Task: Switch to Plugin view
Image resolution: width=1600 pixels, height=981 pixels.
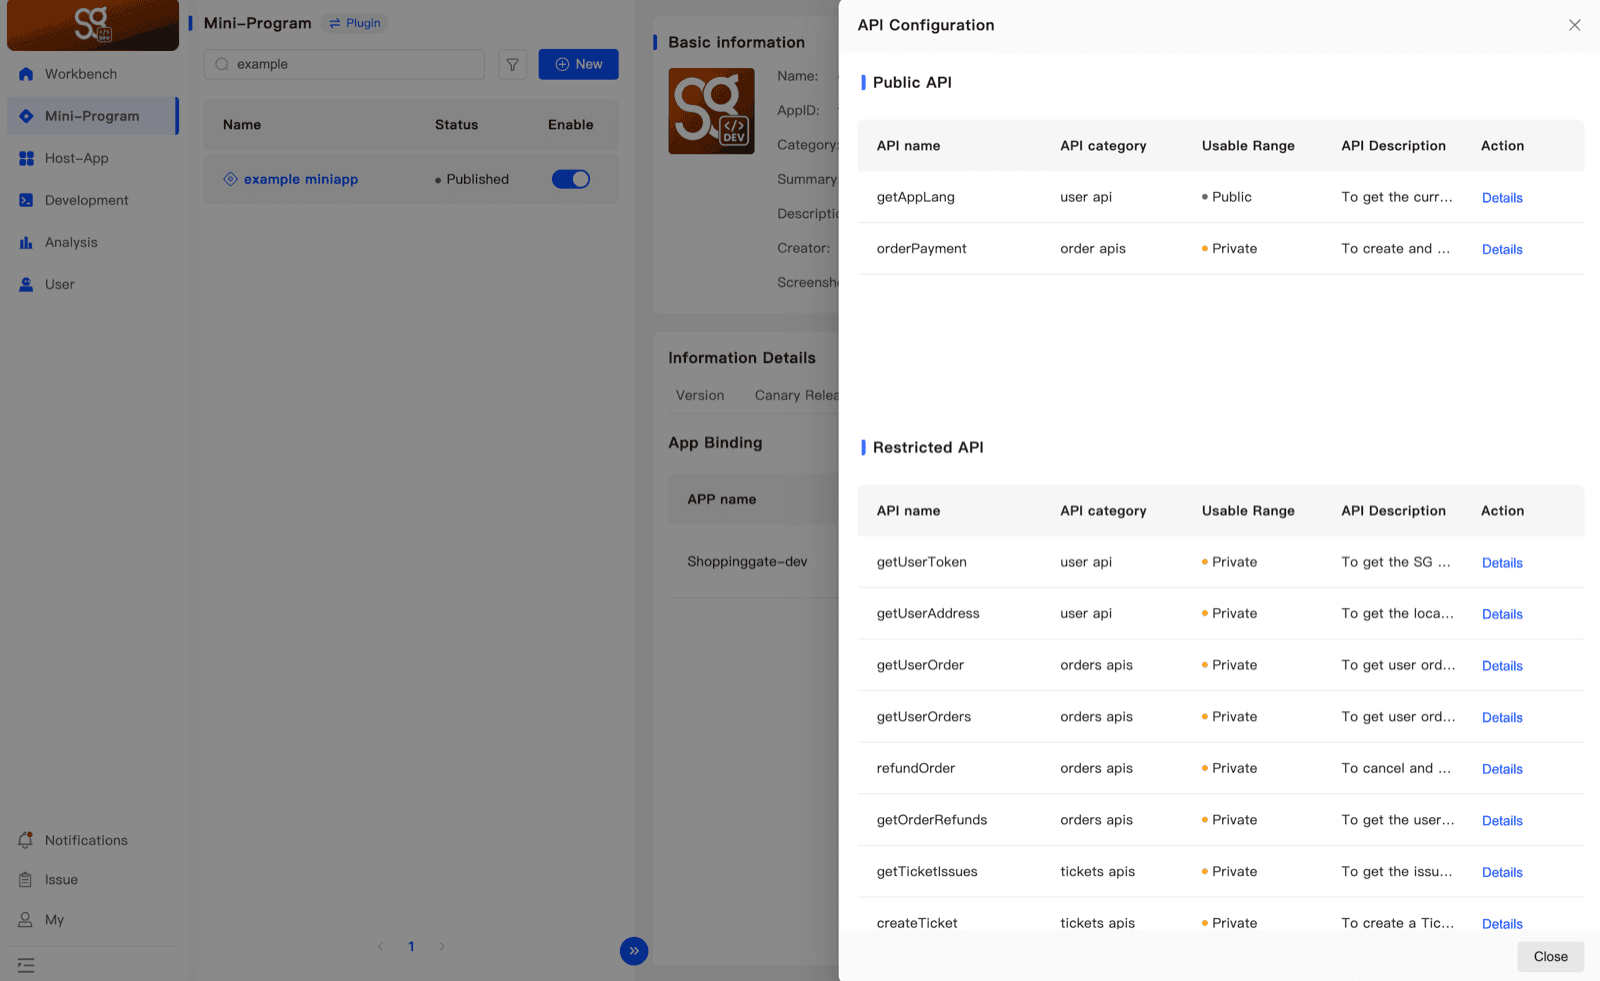Action: [x=355, y=23]
